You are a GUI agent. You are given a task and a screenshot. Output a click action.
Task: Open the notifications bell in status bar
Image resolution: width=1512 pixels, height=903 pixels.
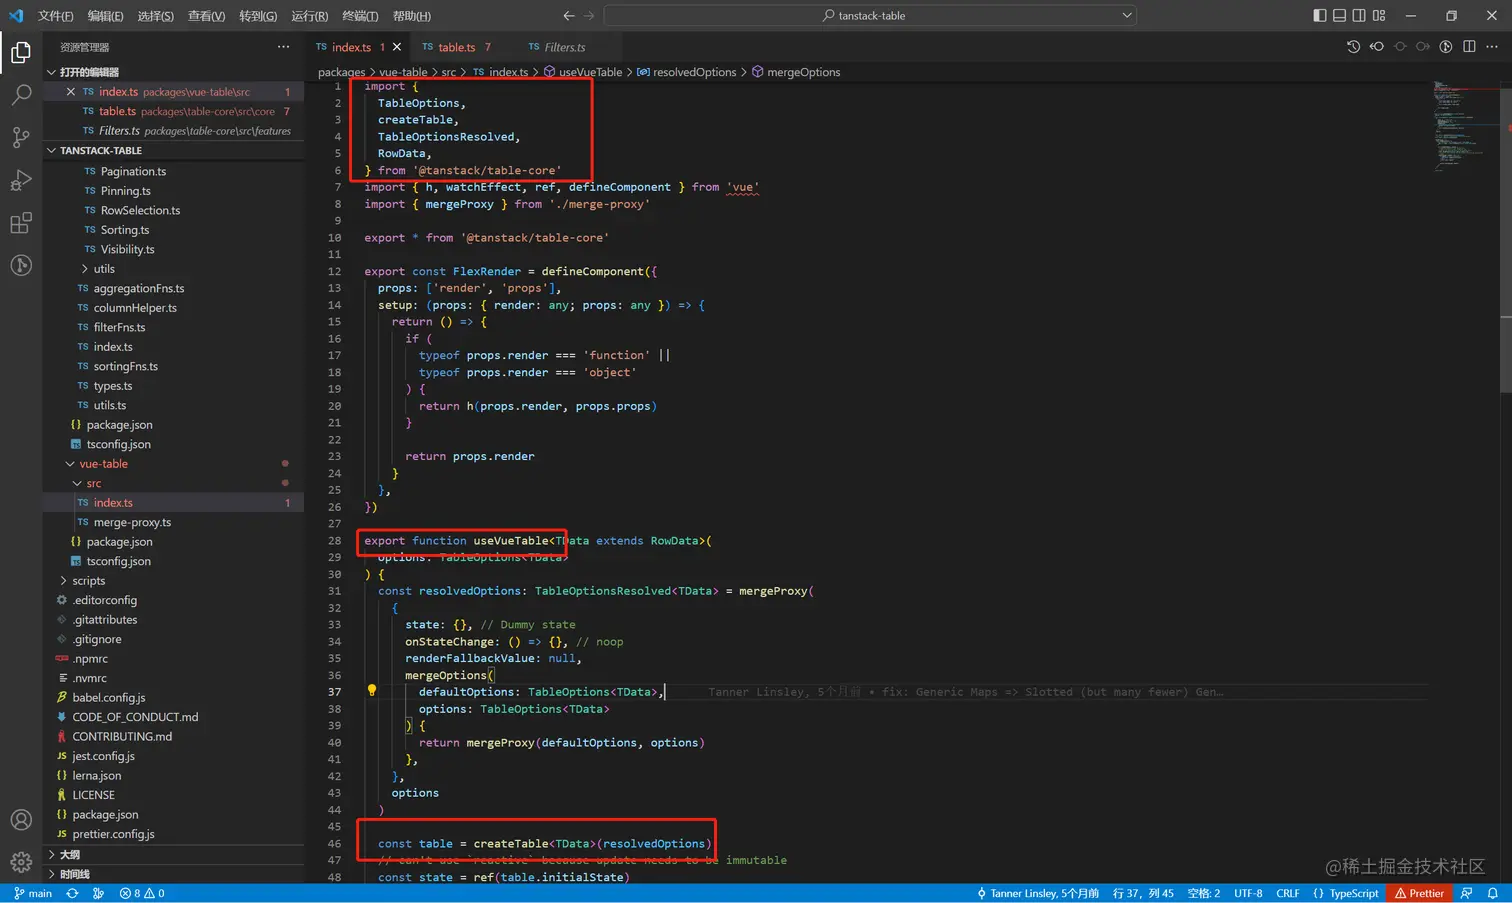point(1492,893)
